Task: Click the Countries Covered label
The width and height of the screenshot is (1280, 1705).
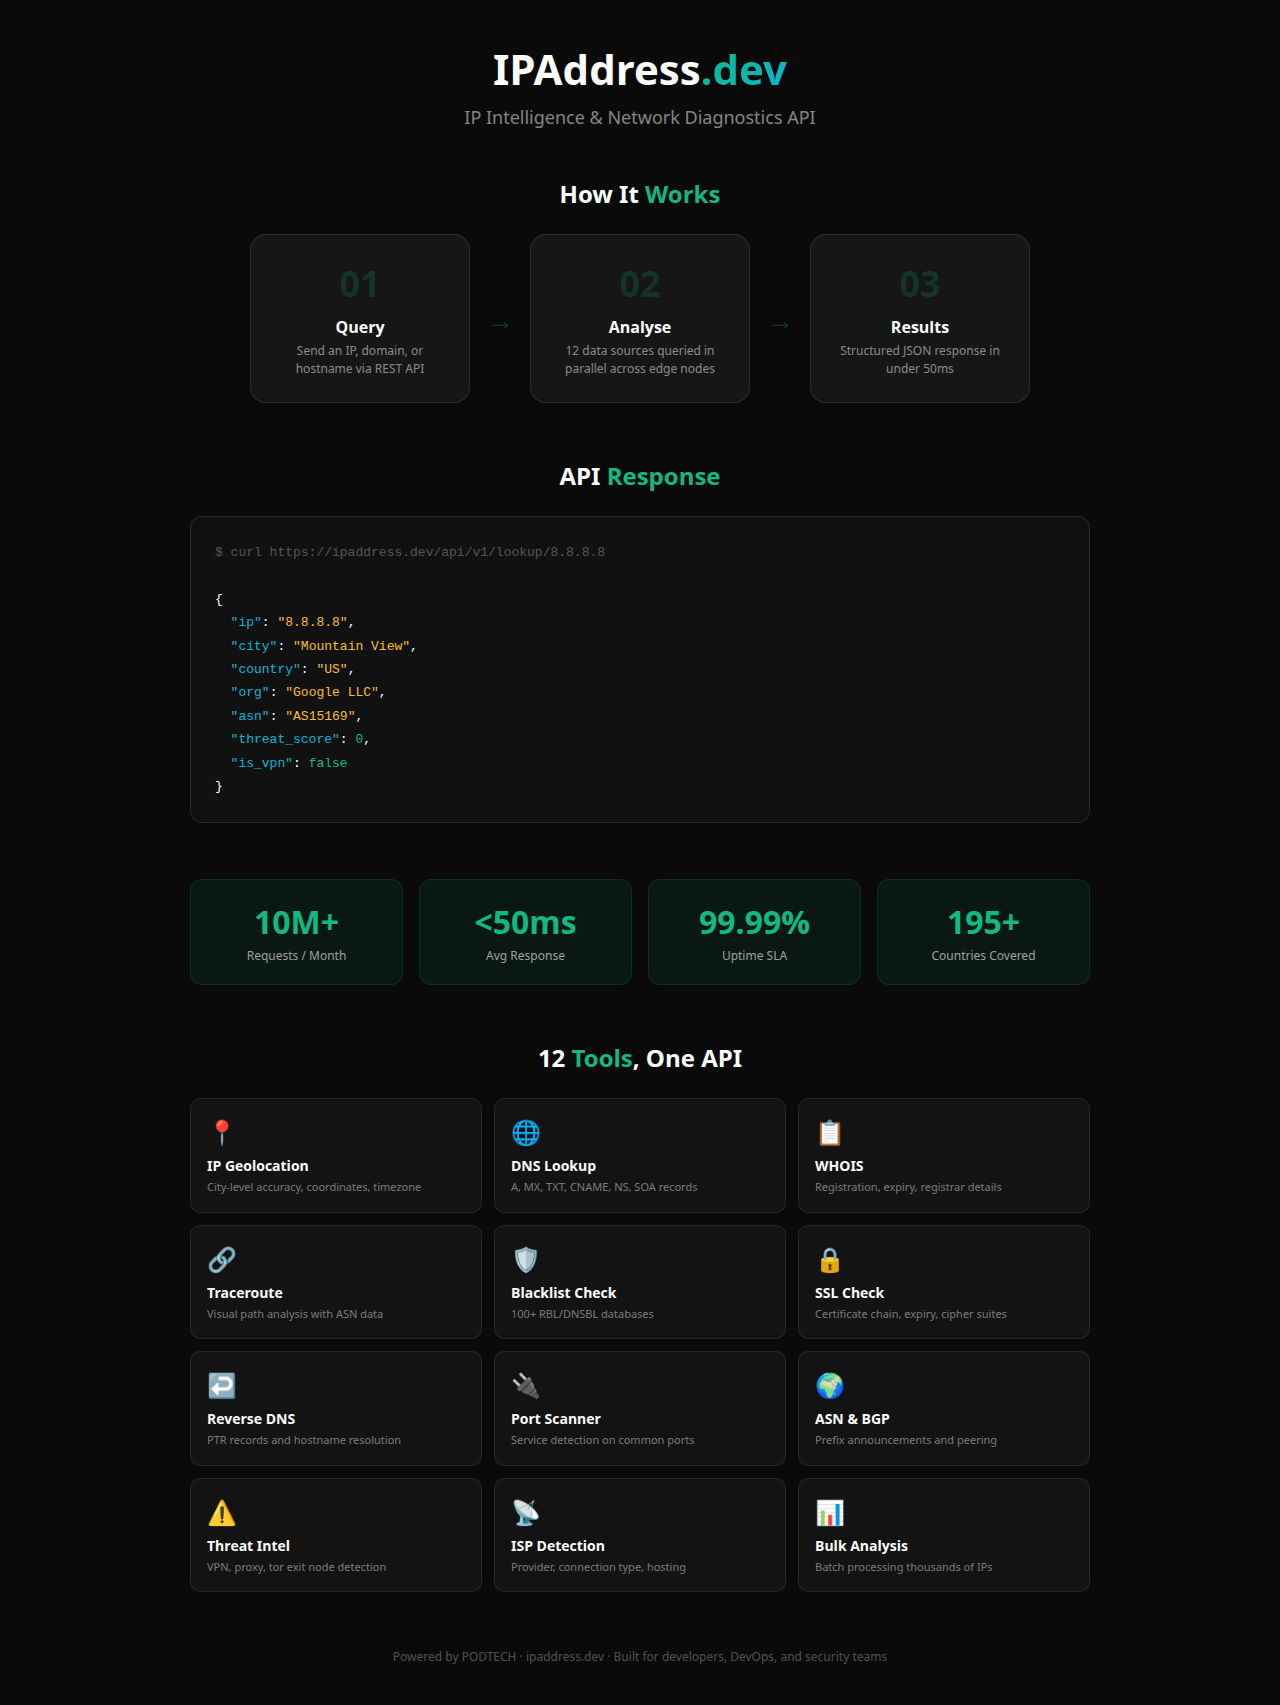Action: pos(983,956)
